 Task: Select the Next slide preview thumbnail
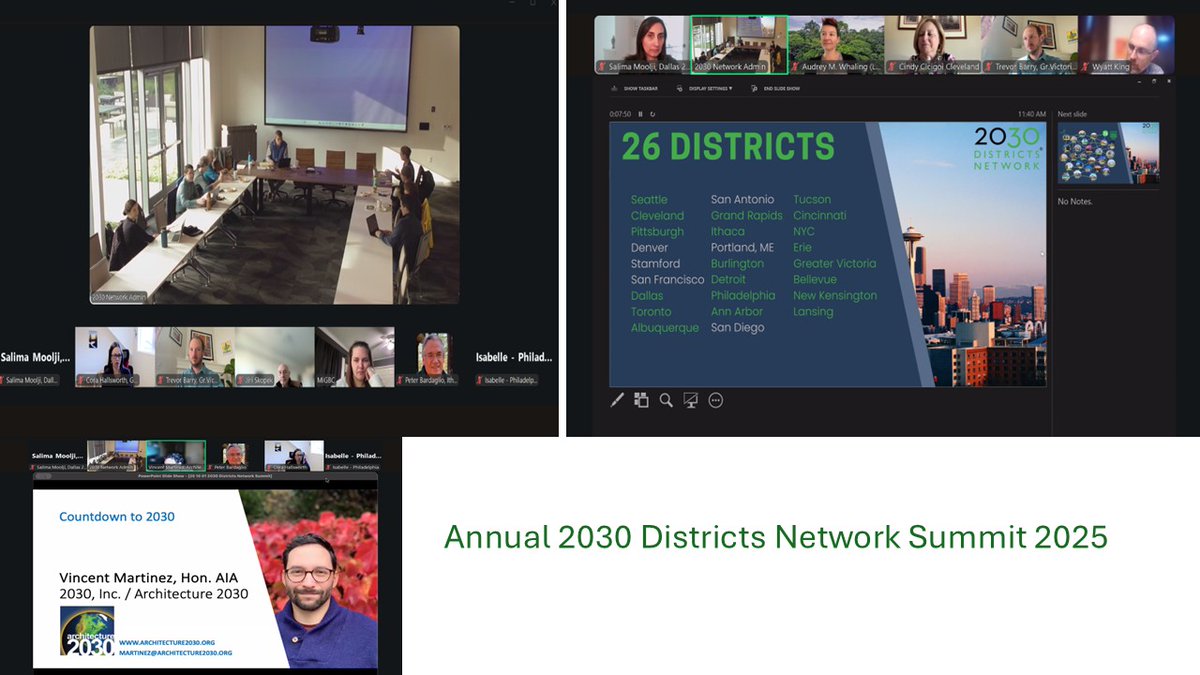1109,153
